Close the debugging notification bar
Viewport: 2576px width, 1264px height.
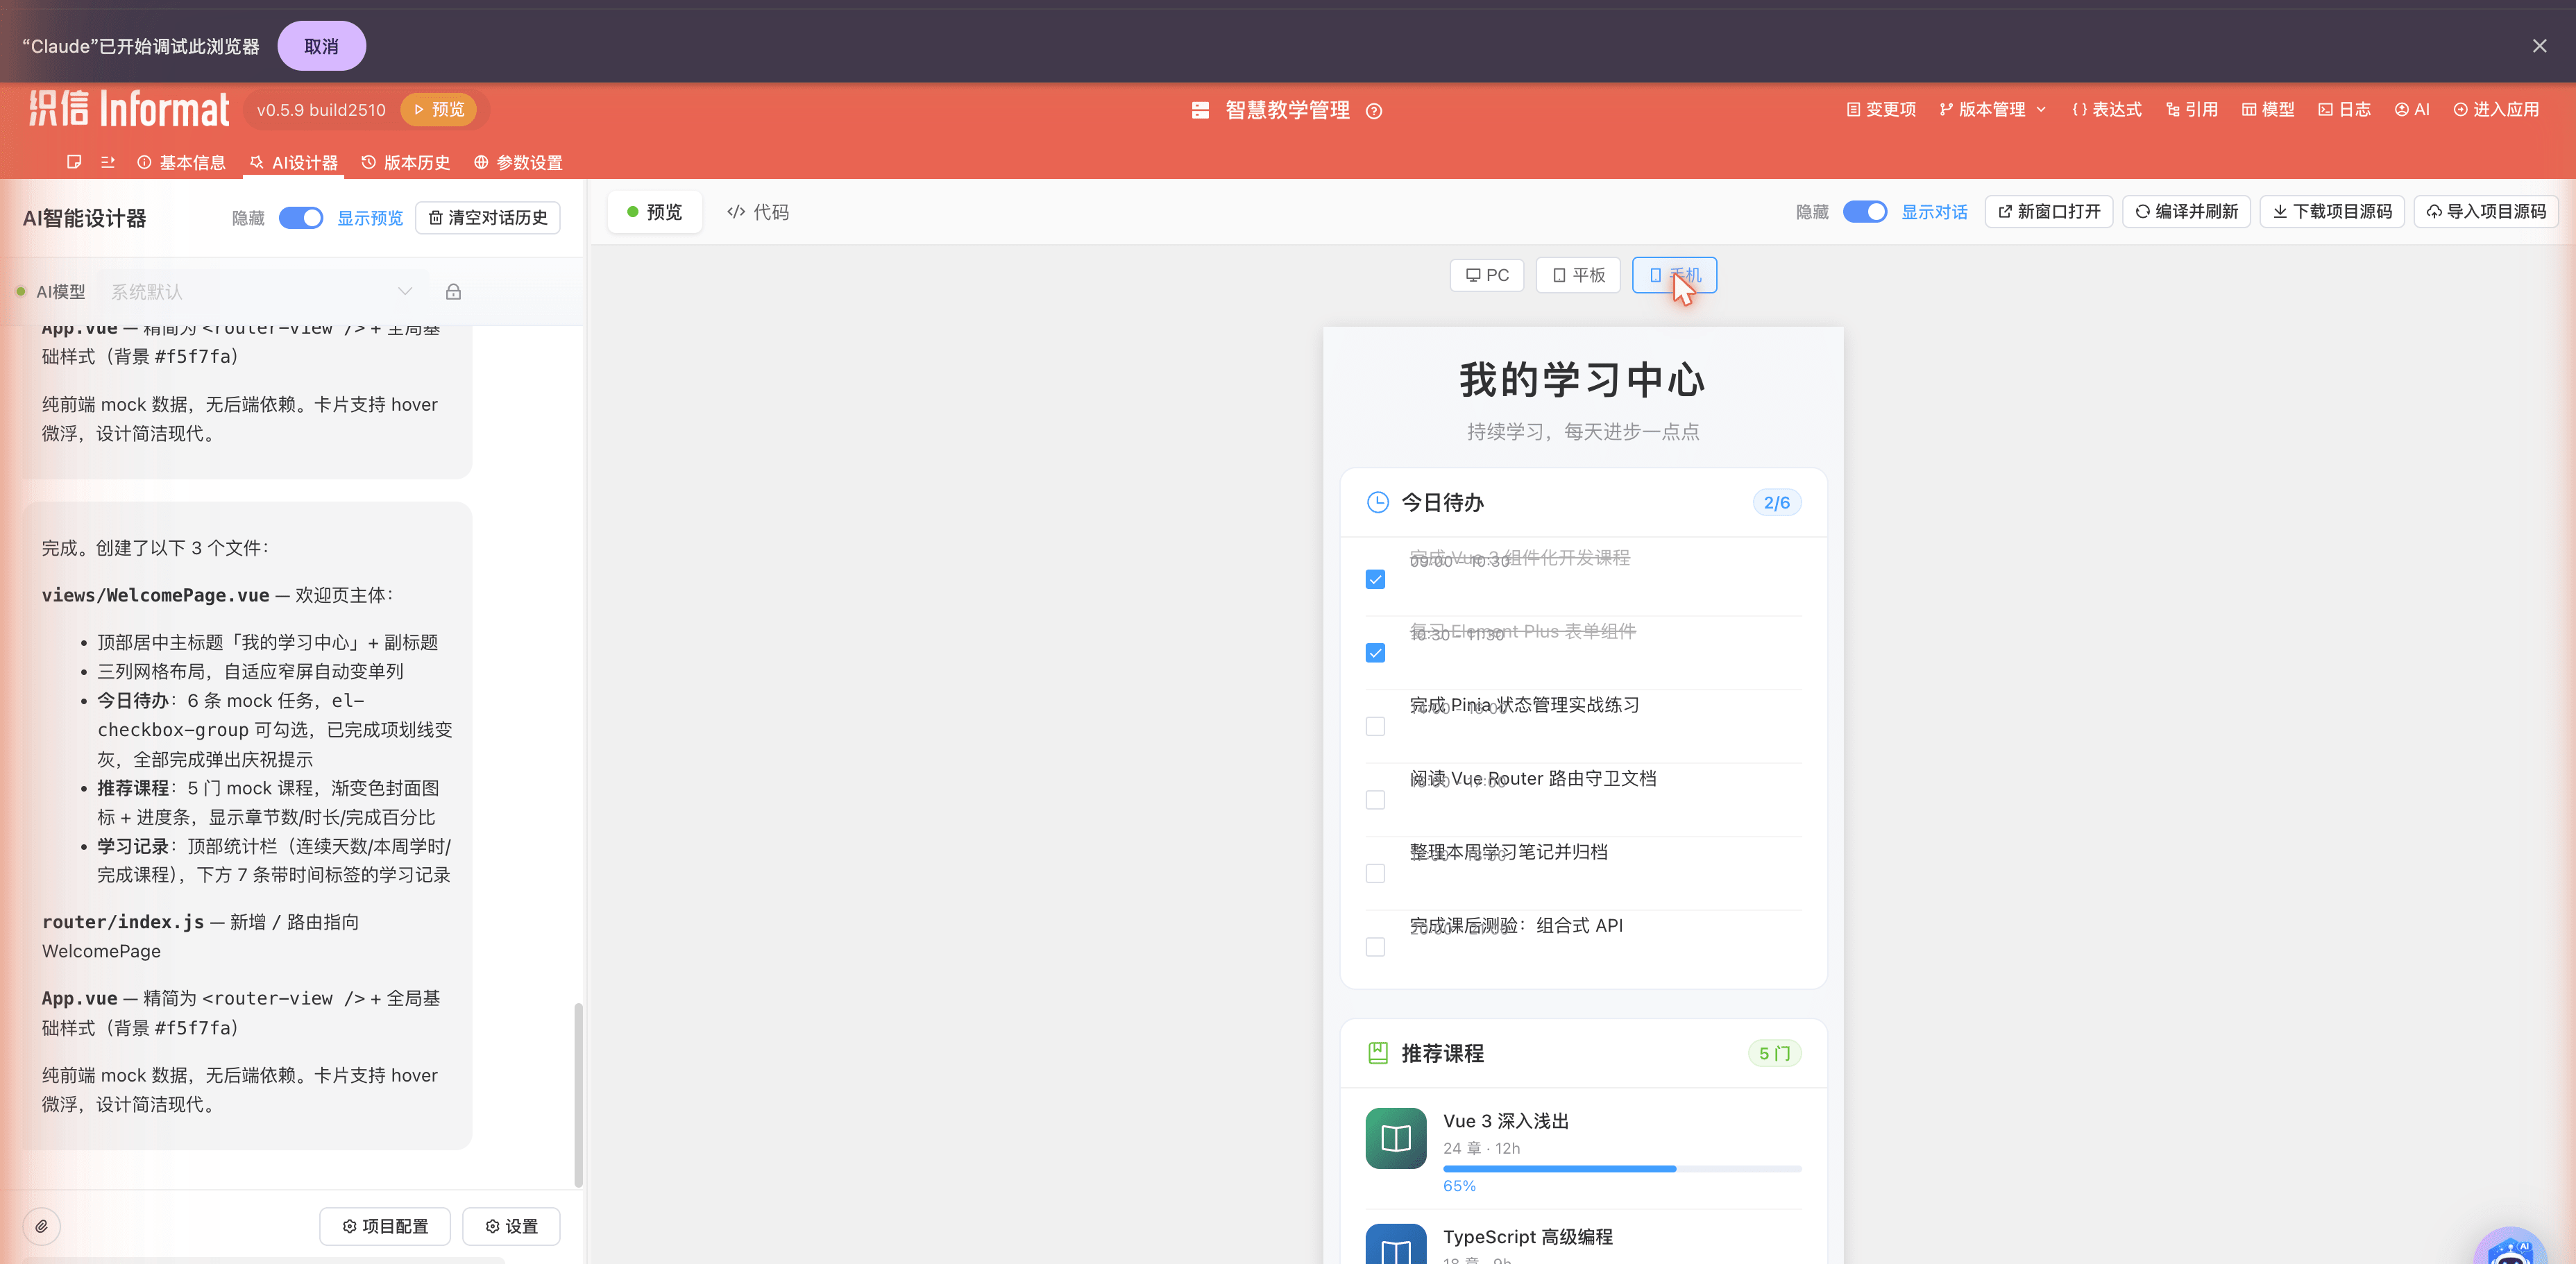pos(2539,46)
